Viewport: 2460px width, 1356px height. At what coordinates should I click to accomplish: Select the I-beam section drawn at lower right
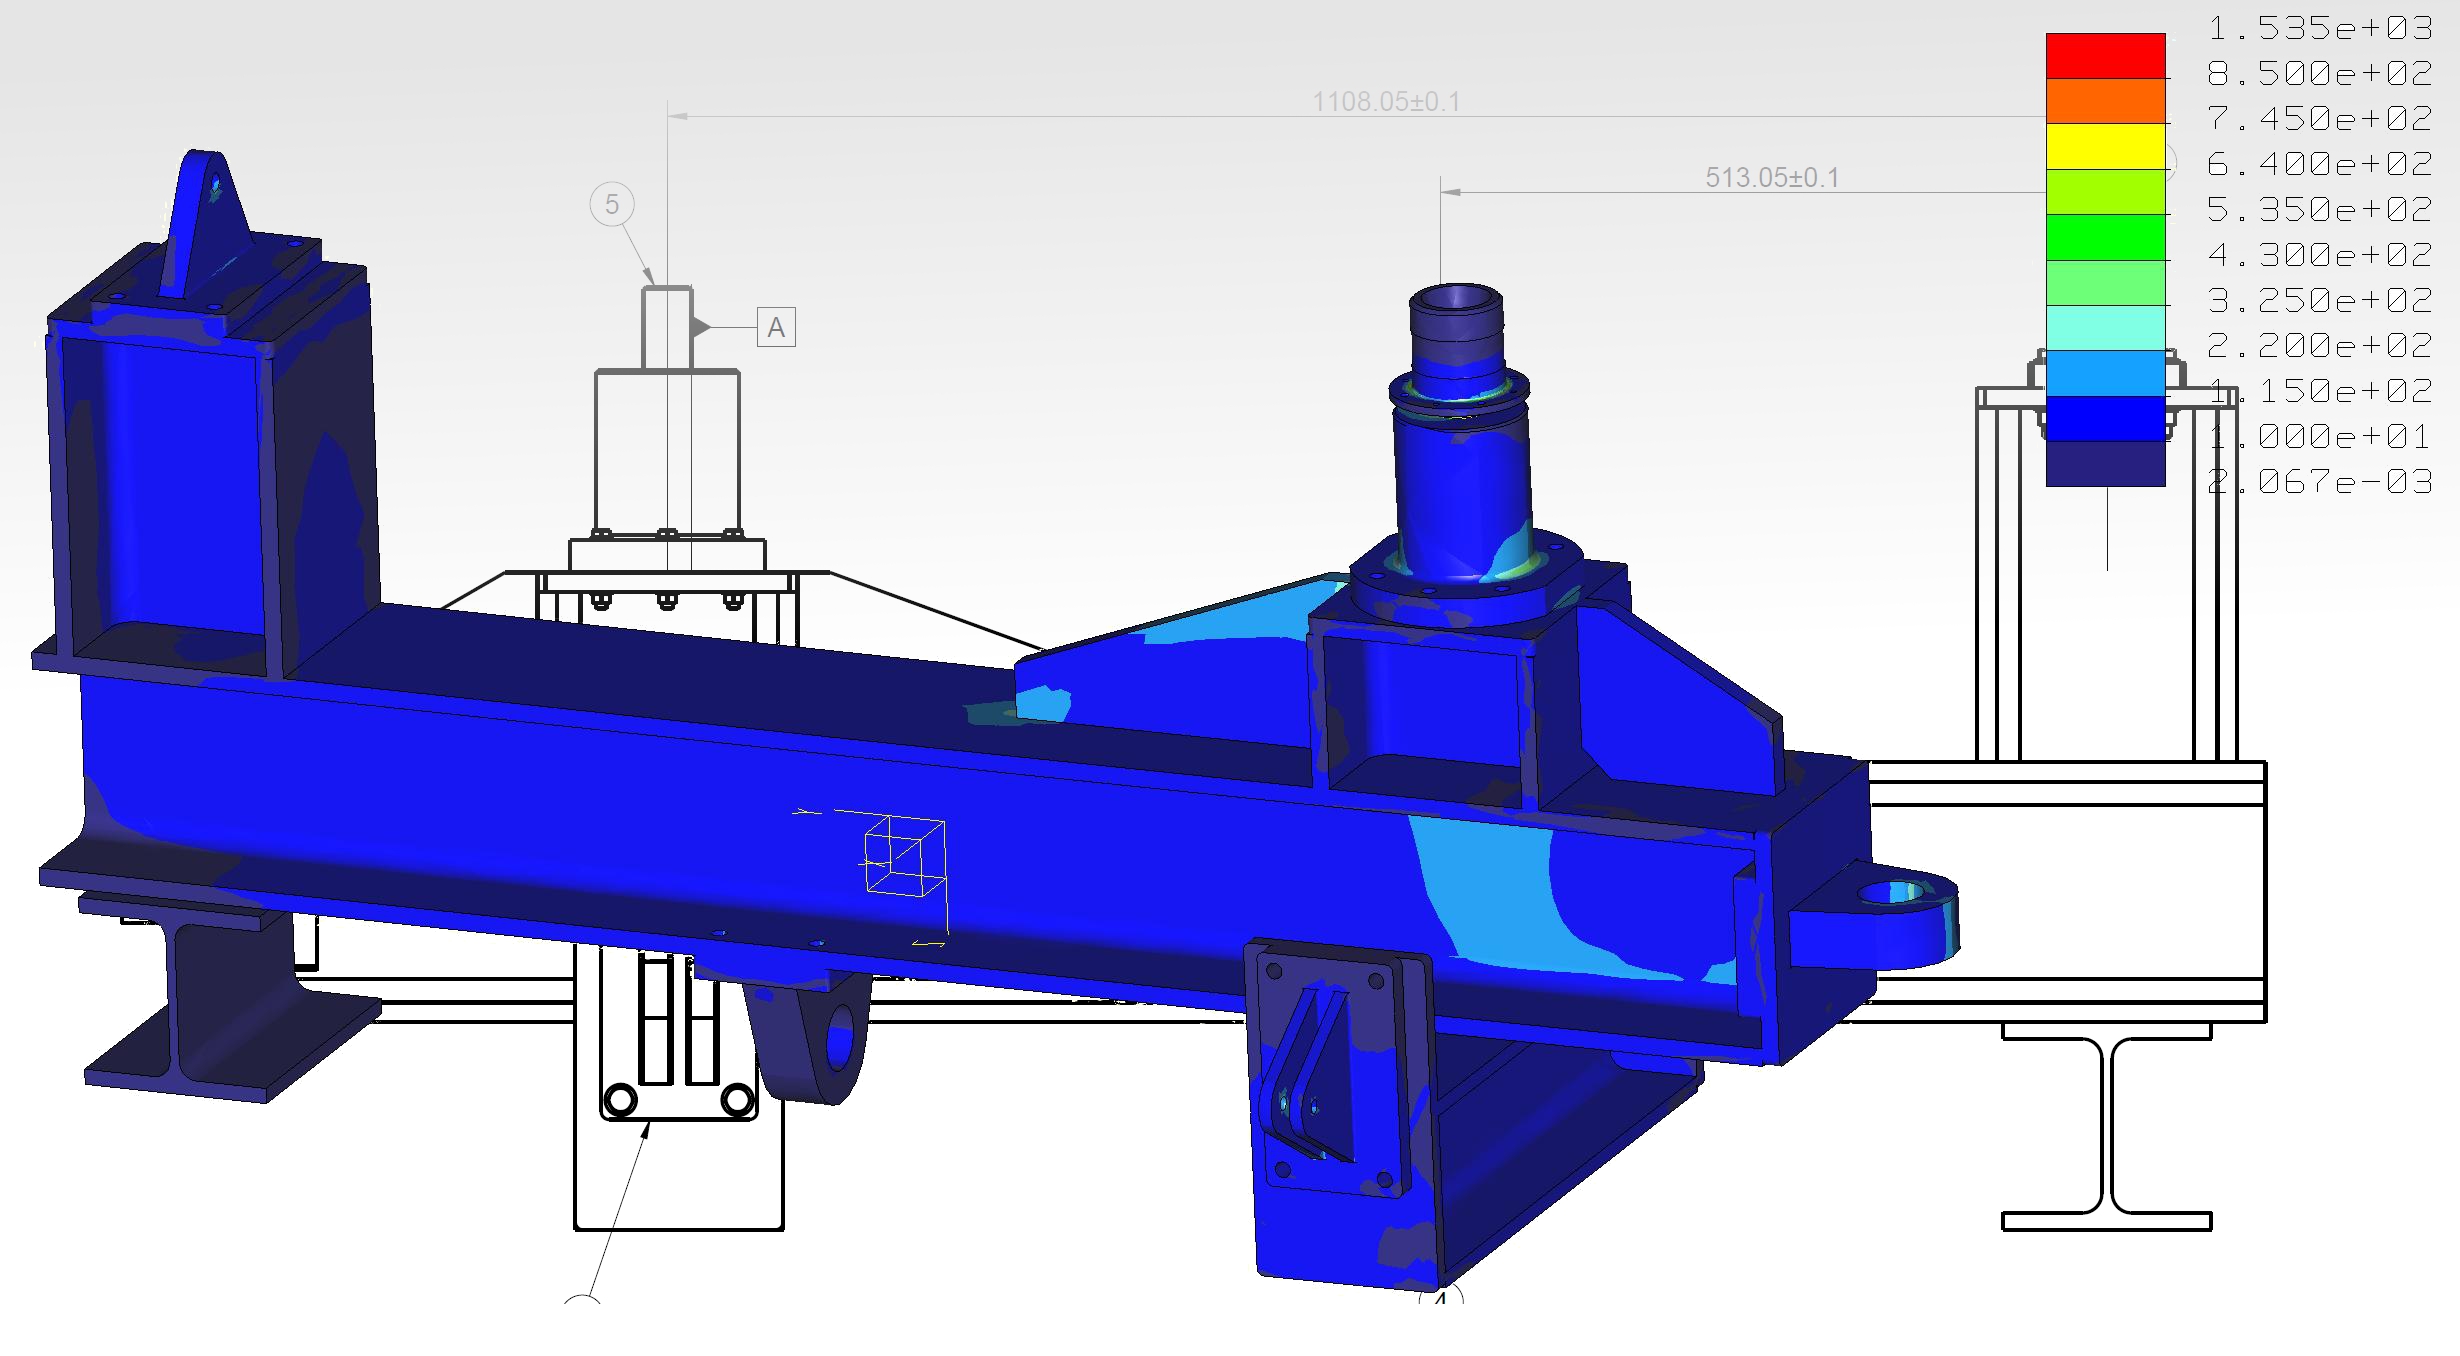point(2107,1126)
